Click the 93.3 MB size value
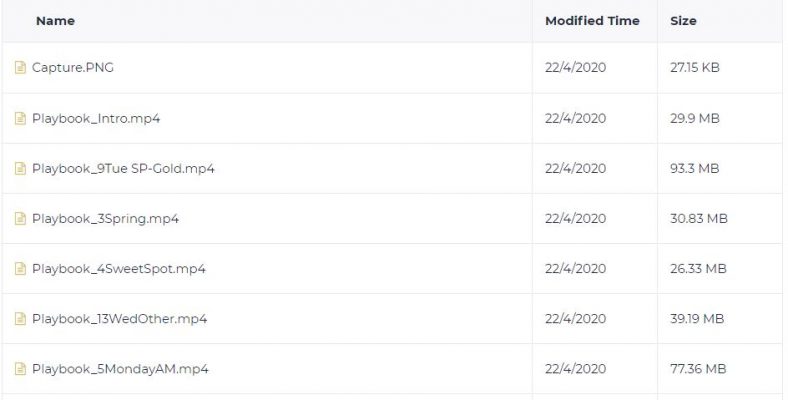The width and height of the screenshot is (788, 400). pos(695,168)
